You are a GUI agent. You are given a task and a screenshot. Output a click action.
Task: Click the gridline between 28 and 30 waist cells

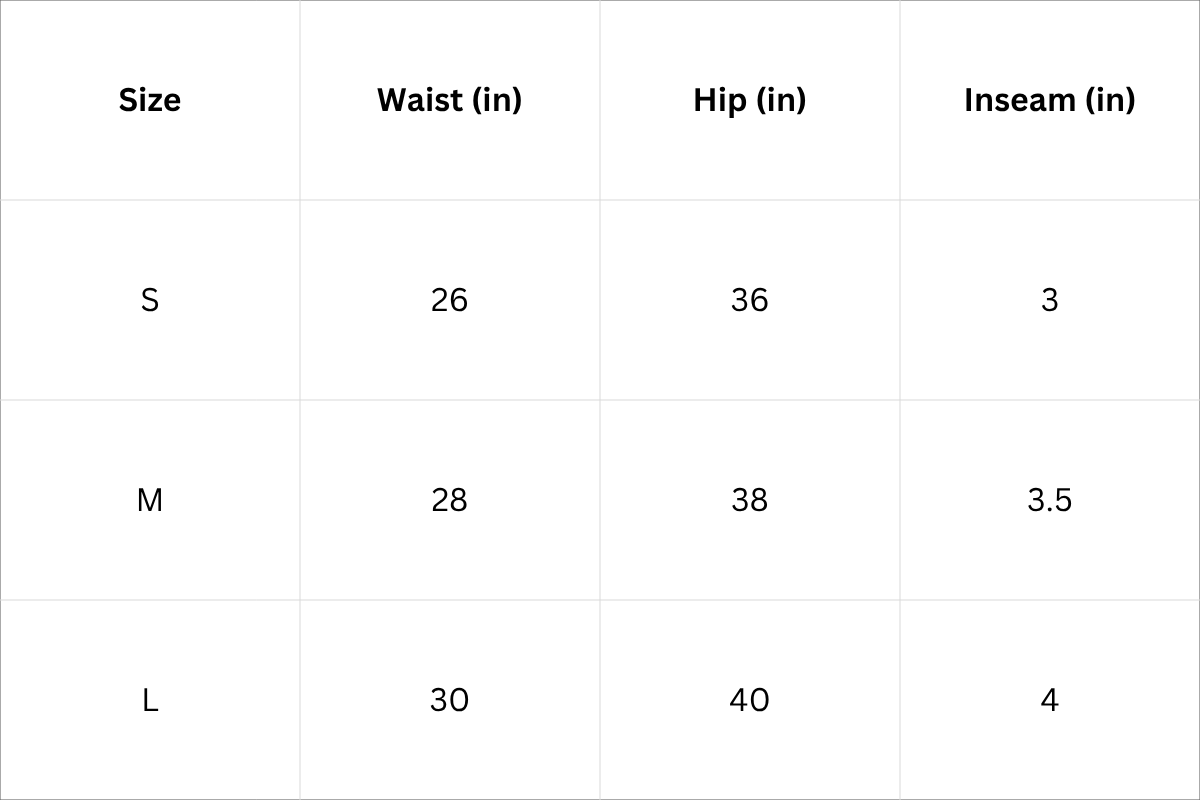click(449, 600)
